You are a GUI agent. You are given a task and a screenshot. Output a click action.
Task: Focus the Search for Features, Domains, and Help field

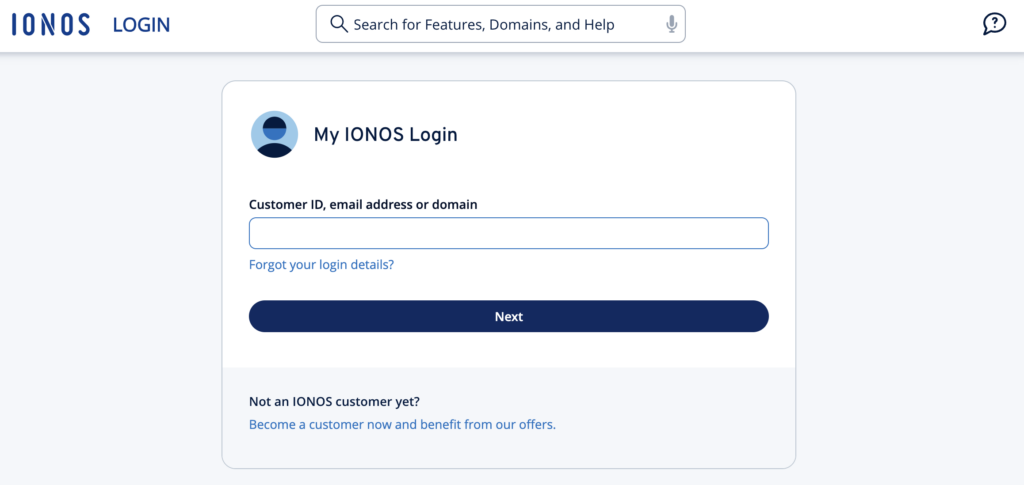[x=500, y=24]
